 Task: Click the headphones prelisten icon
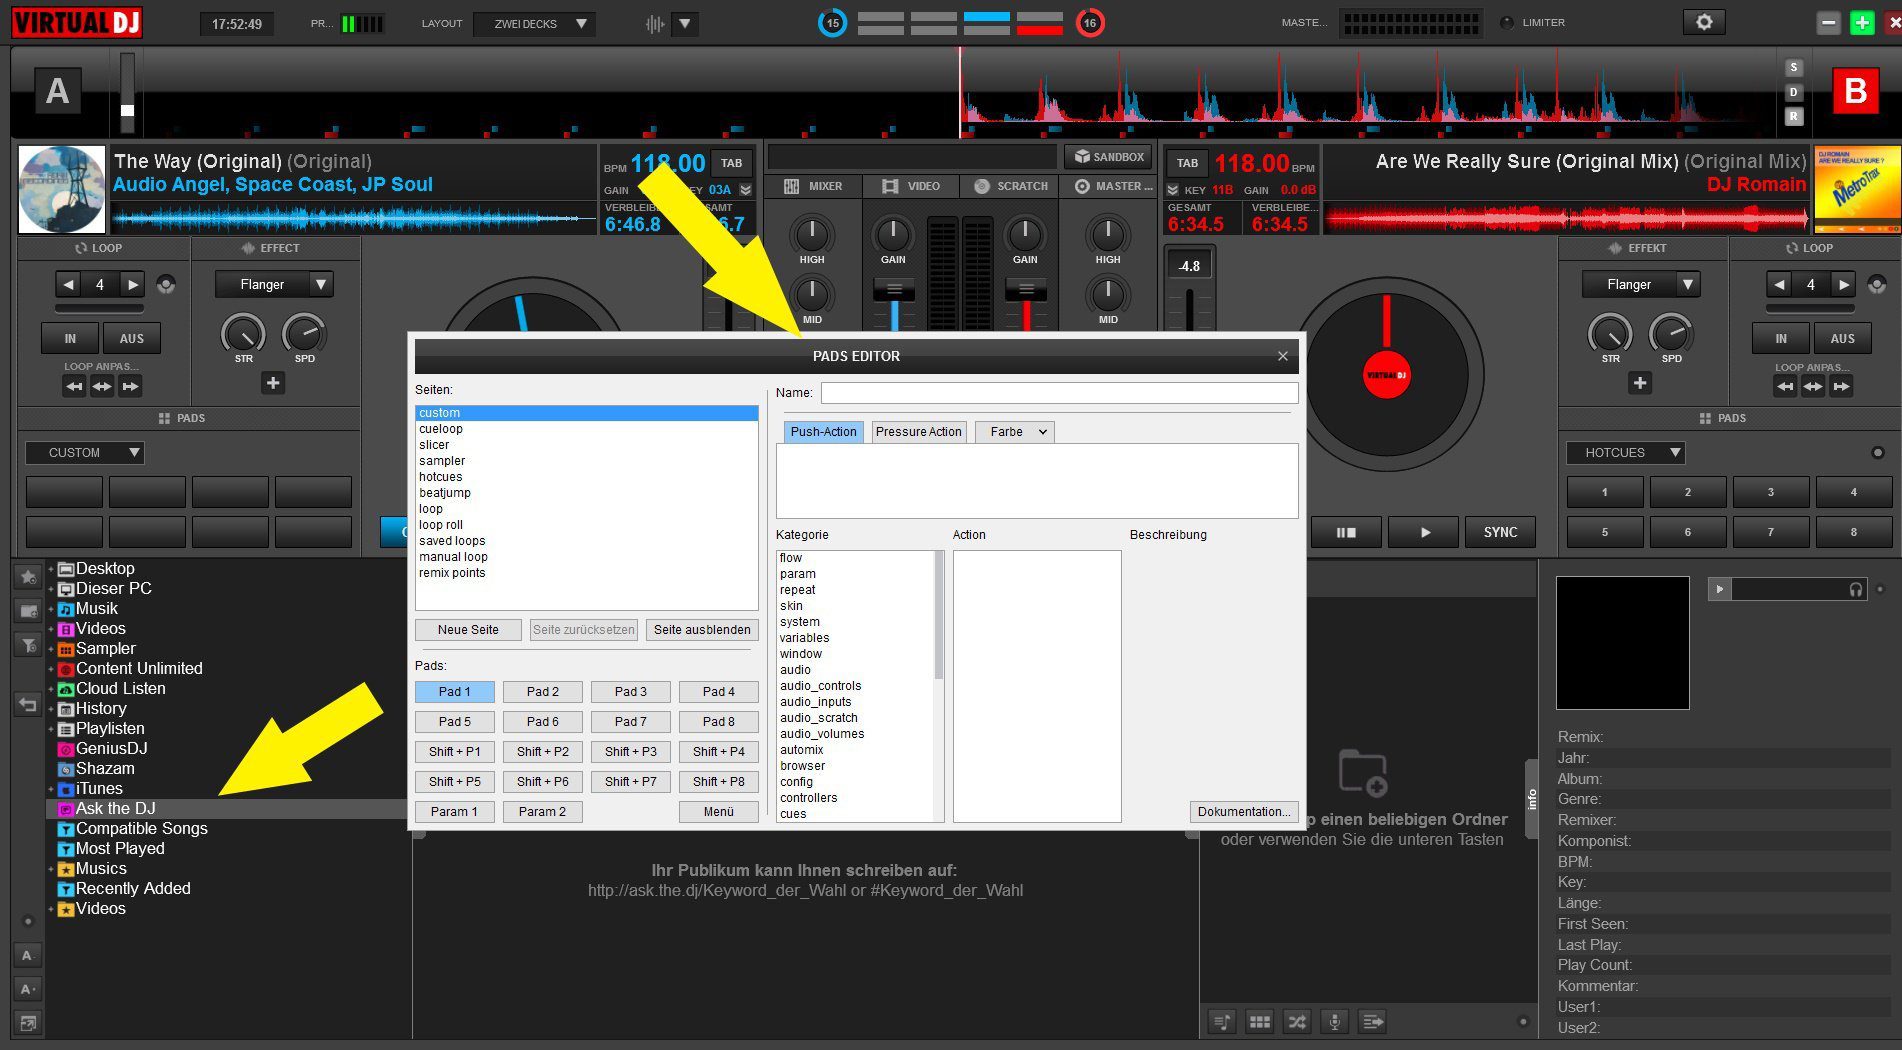tap(1856, 589)
